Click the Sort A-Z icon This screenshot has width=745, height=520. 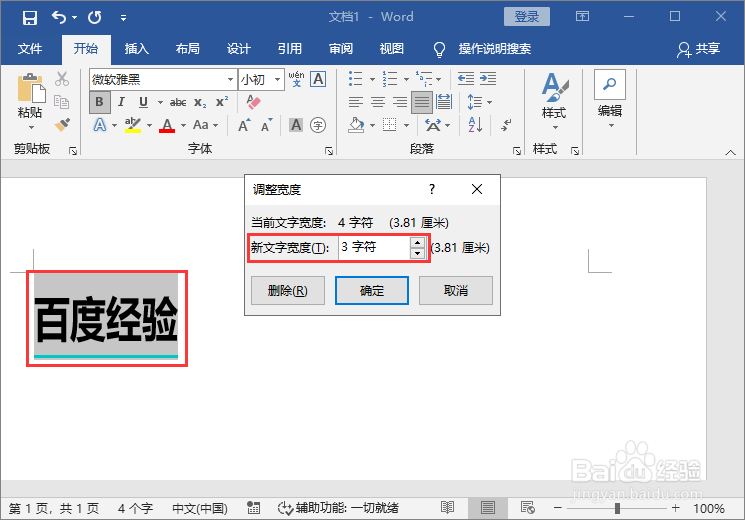(475, 125)
